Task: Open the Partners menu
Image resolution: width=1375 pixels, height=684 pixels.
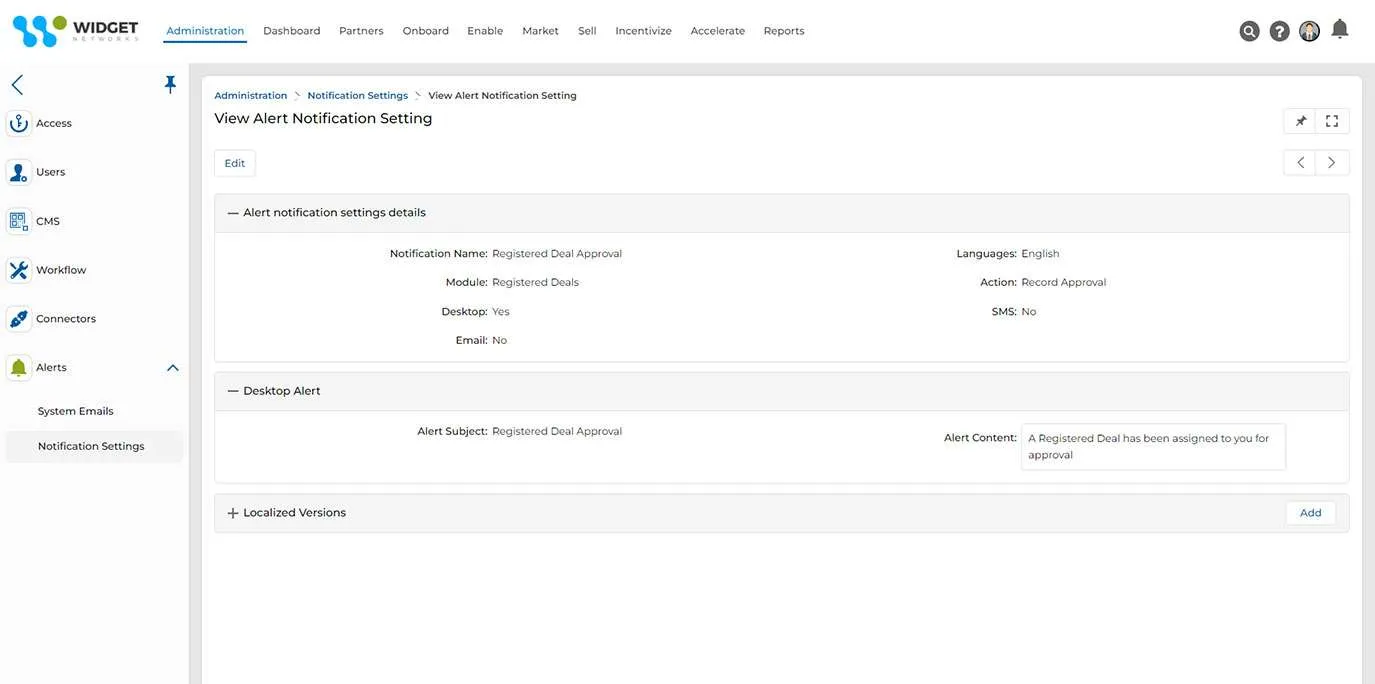Action: pos(361,31)
